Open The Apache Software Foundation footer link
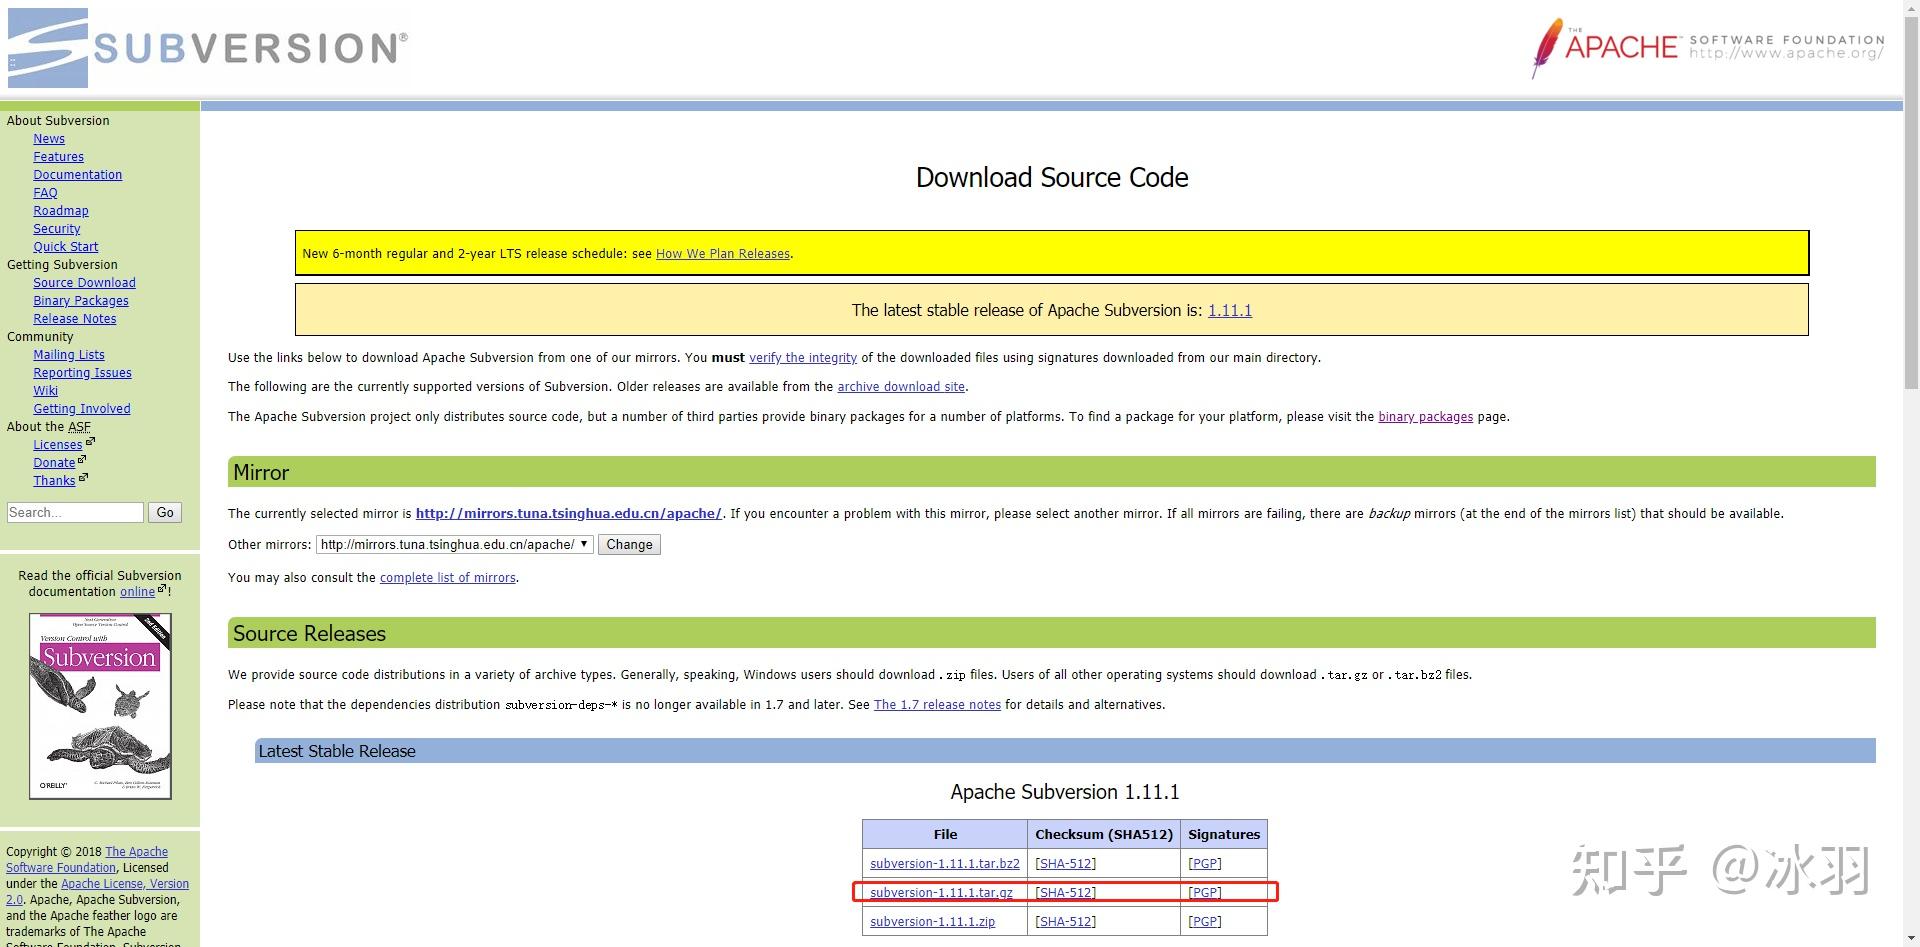This screenshot has height=947, width=1920. click(87, 860)
